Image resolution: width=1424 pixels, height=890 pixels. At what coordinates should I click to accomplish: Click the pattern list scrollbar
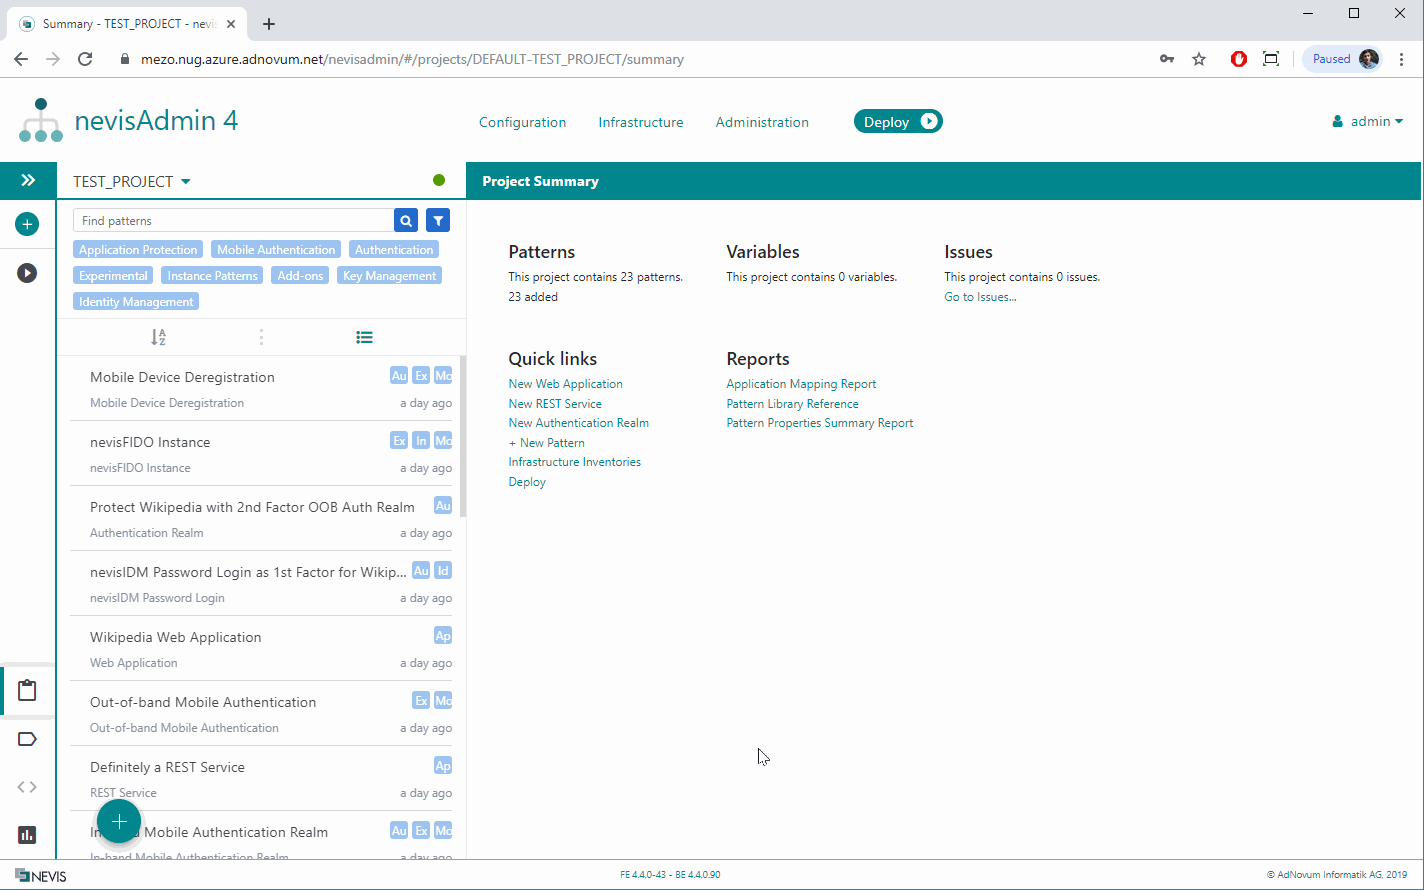tap(462, 436)
